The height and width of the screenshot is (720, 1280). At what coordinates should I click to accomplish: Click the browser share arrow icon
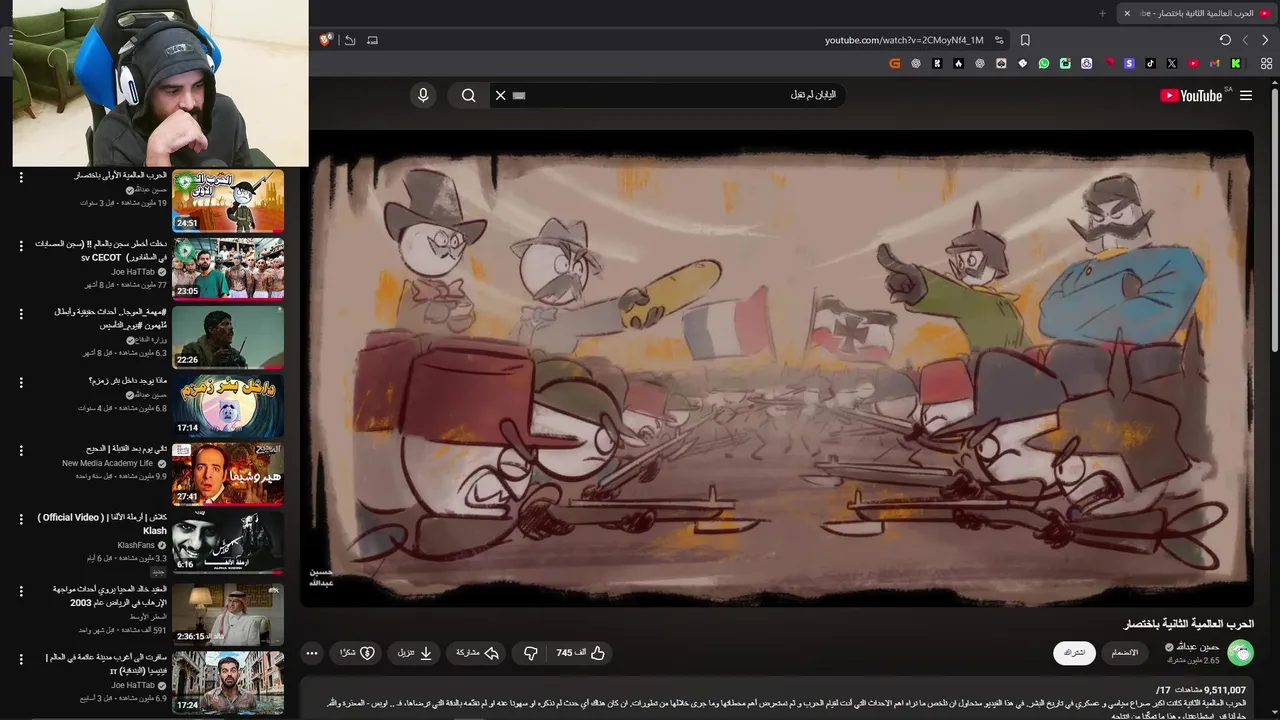[x=350, y=40]
